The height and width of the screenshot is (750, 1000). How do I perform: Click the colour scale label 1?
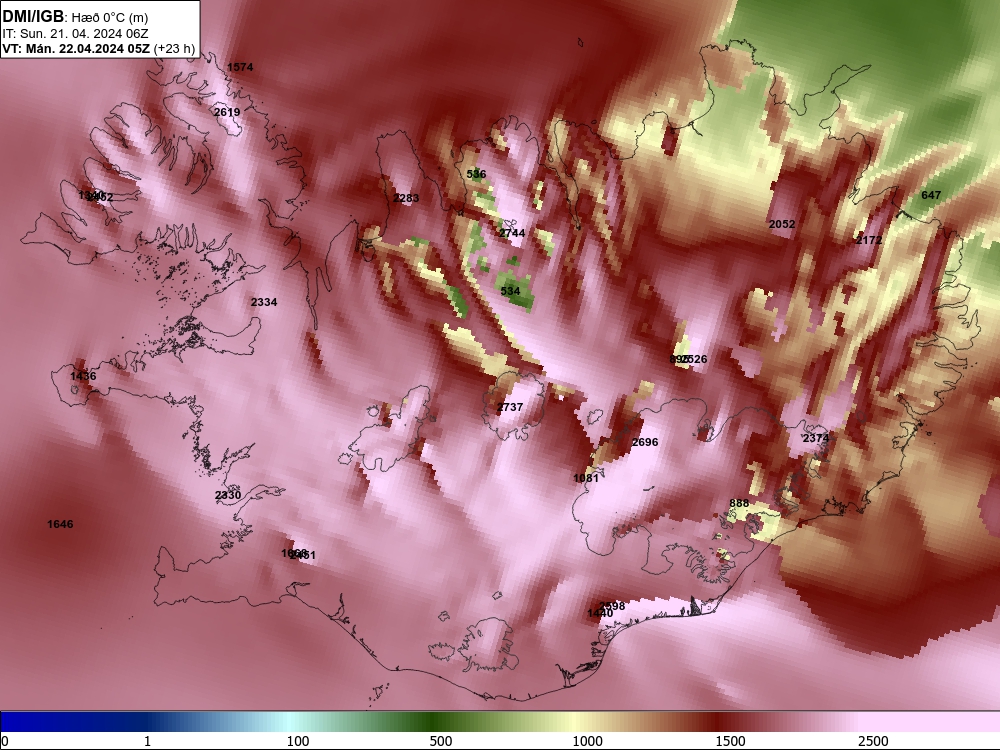pos(147,741)
